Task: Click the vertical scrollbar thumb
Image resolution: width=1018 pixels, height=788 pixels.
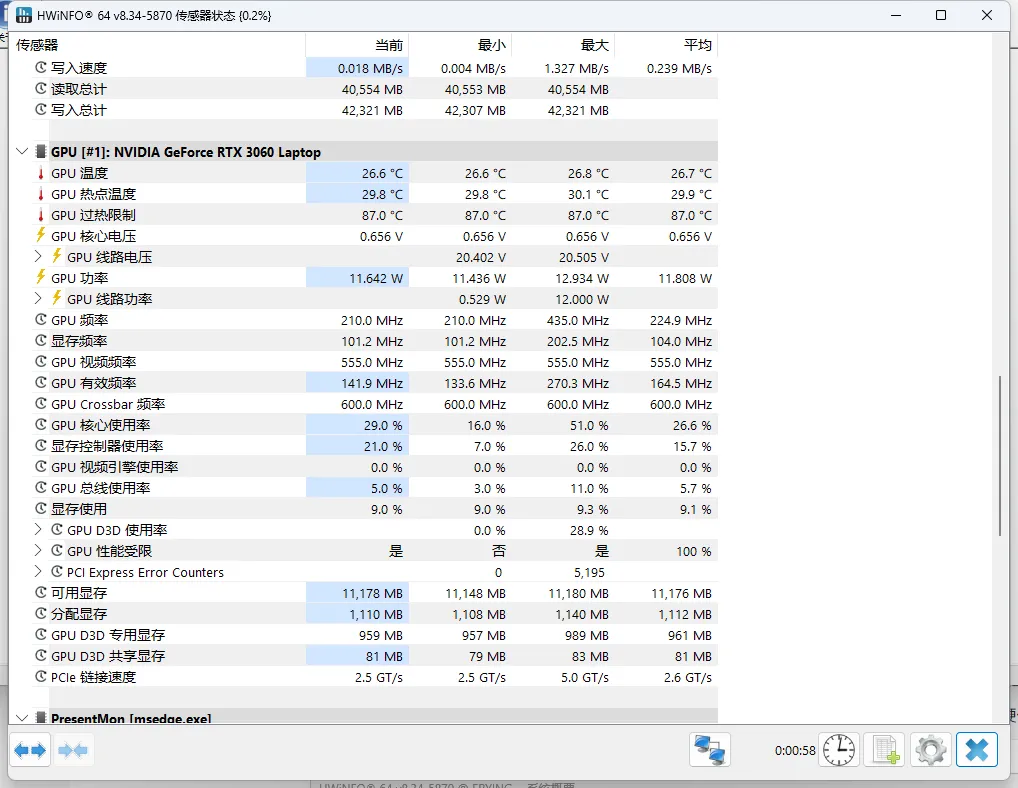Action: click(x=1000, y=455)
